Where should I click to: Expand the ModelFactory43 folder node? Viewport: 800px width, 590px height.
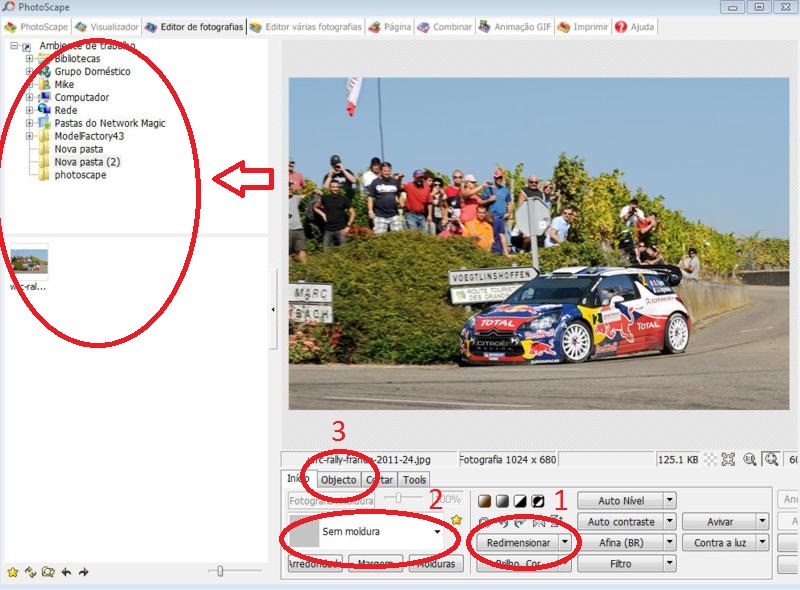pos(29,136)
